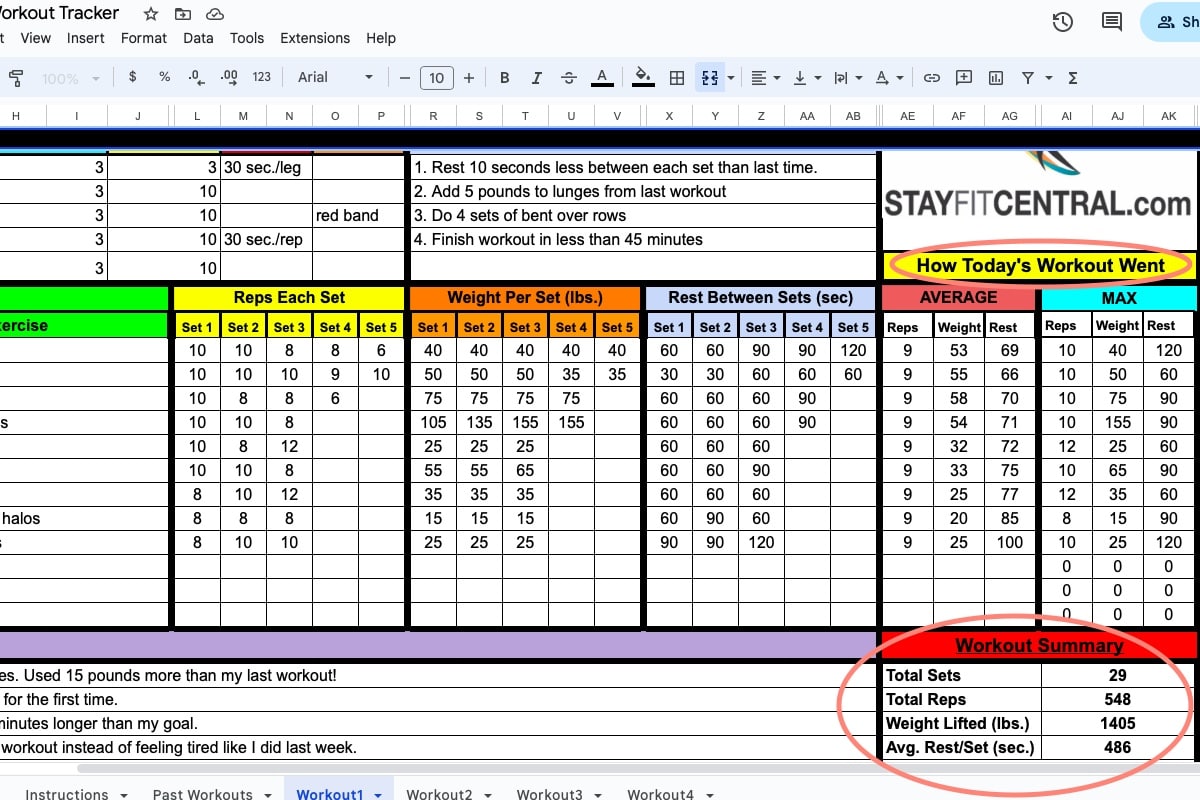The height and width of the screenshot is (800, 1200).
Task: Open the fill color picker
Action: pos(644,78)
